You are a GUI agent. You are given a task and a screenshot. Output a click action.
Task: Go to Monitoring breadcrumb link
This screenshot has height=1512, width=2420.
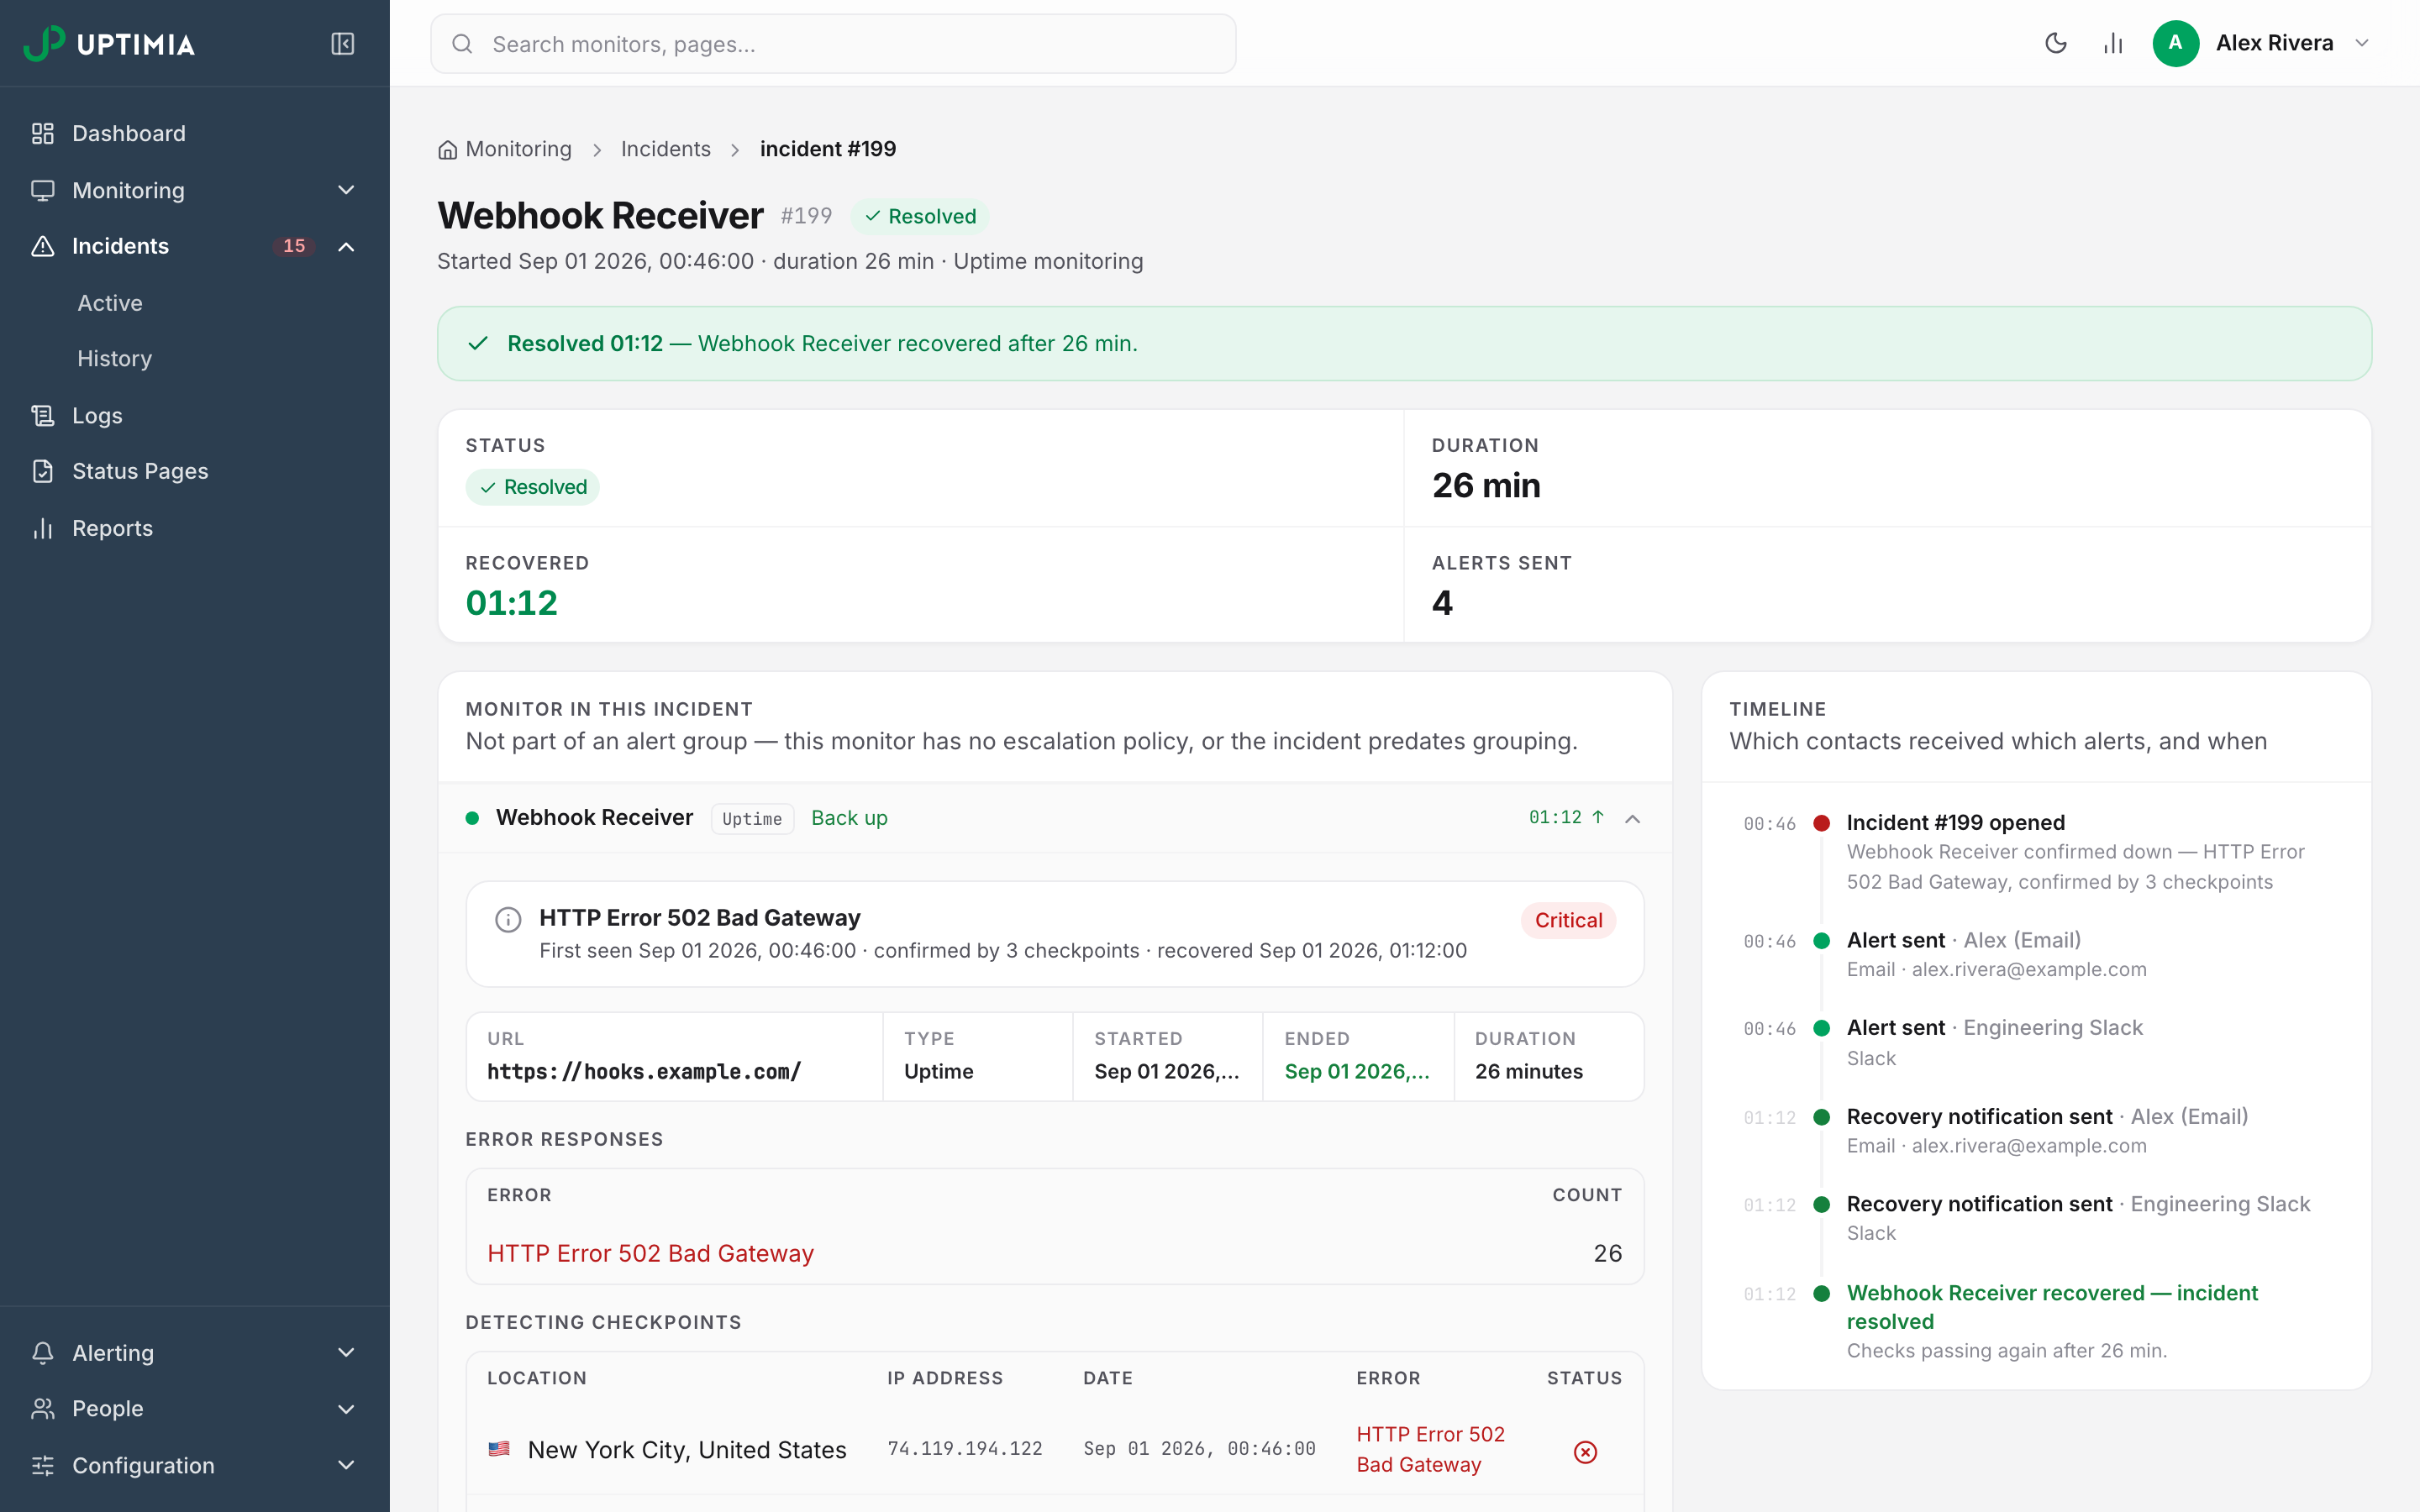[x=518, y=149]
